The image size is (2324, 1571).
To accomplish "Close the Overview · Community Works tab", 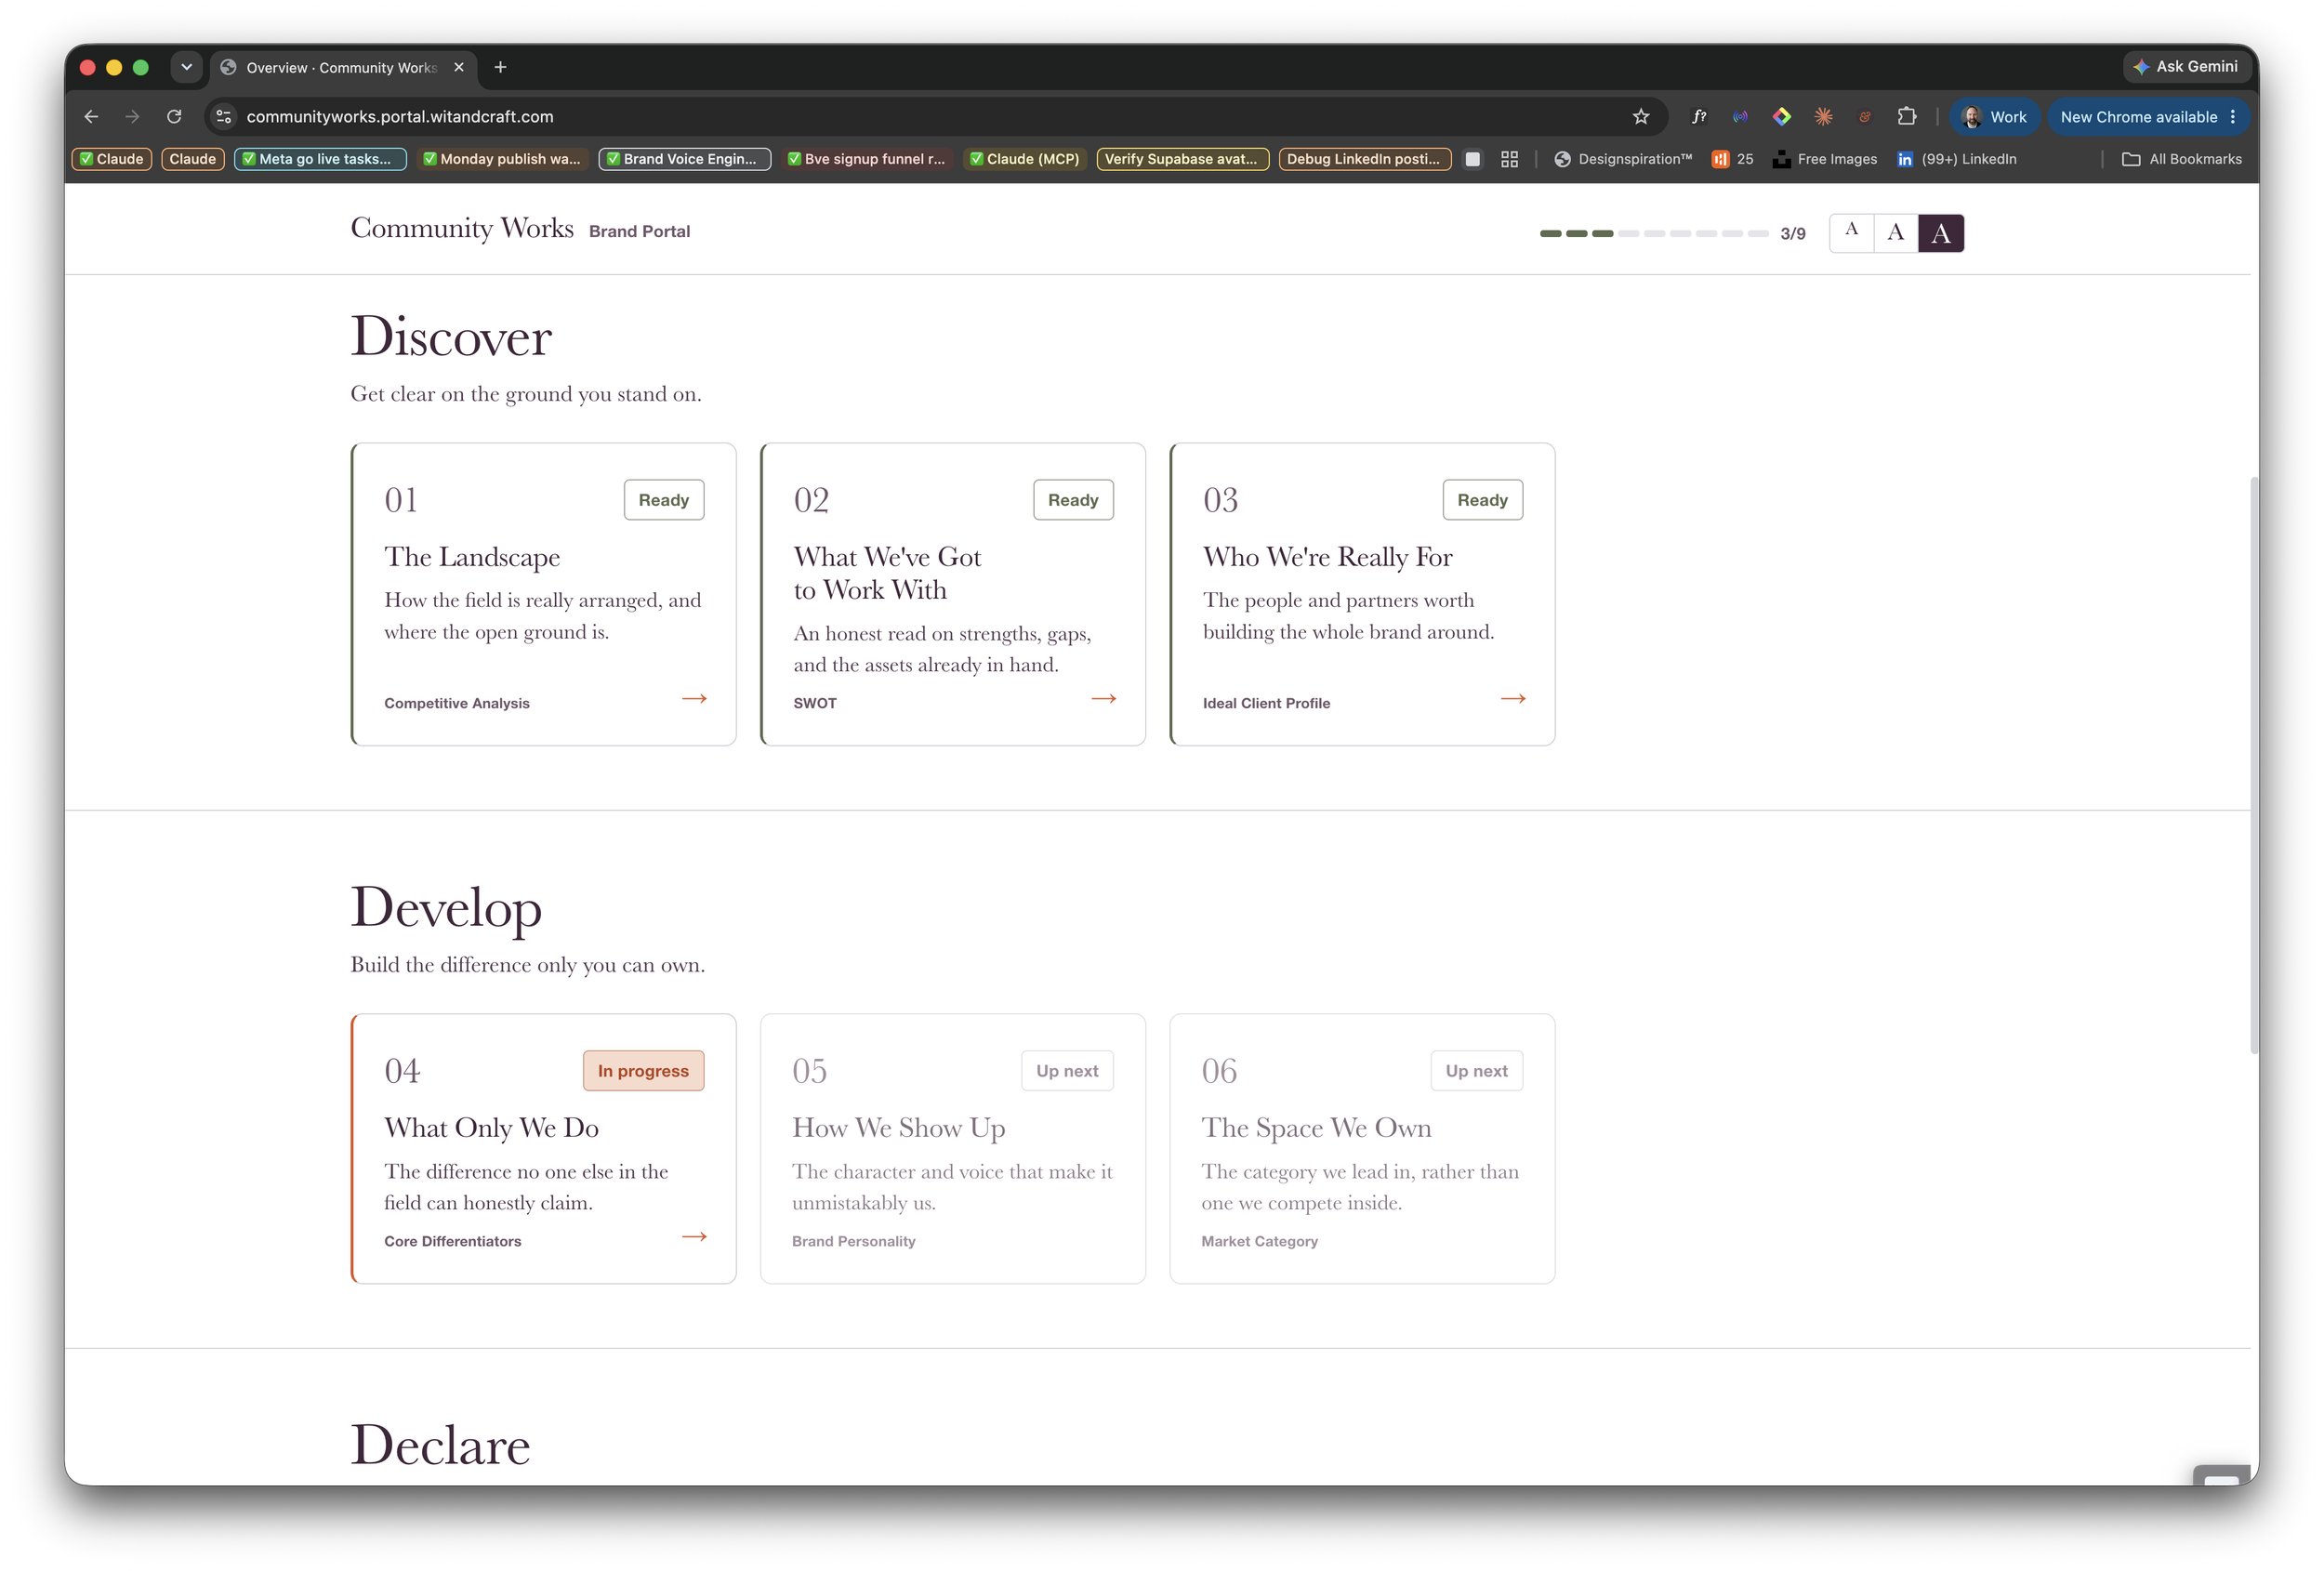I will click(x=459, y=67).
